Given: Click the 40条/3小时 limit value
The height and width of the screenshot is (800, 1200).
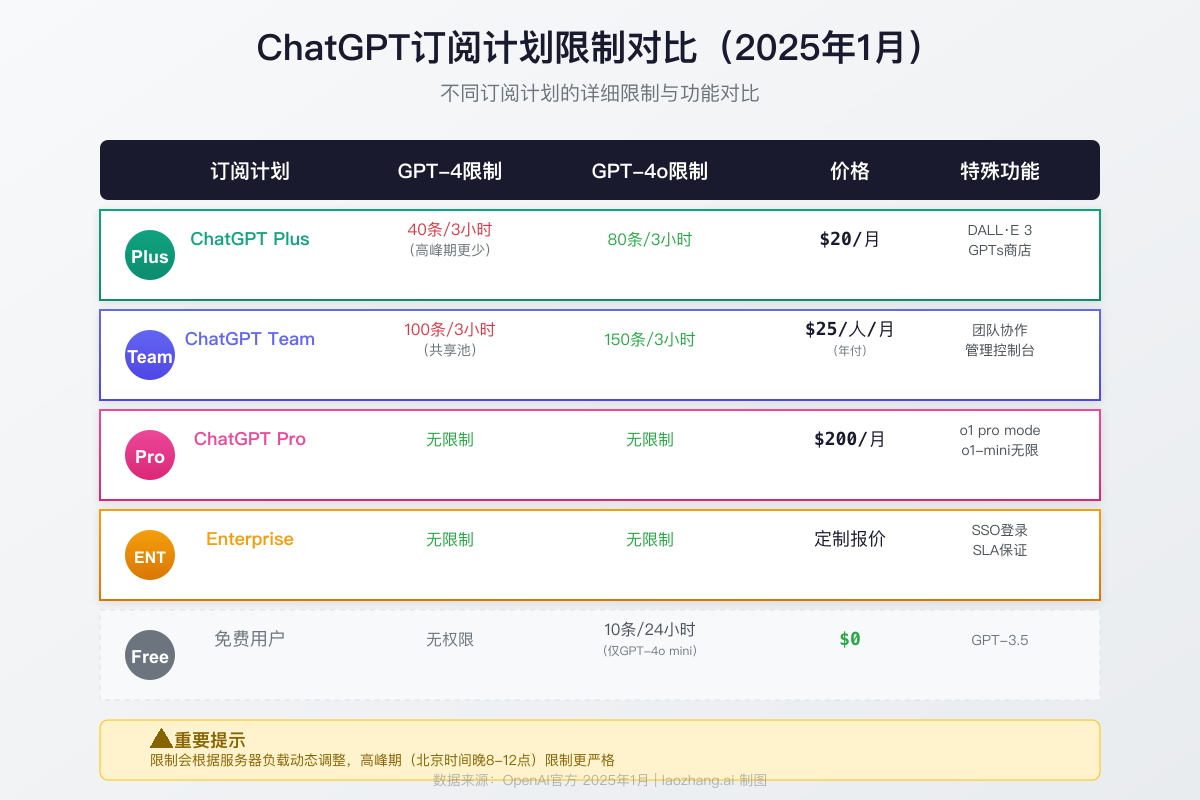Looking at the screenshot, I should click(x=450, y=230).
